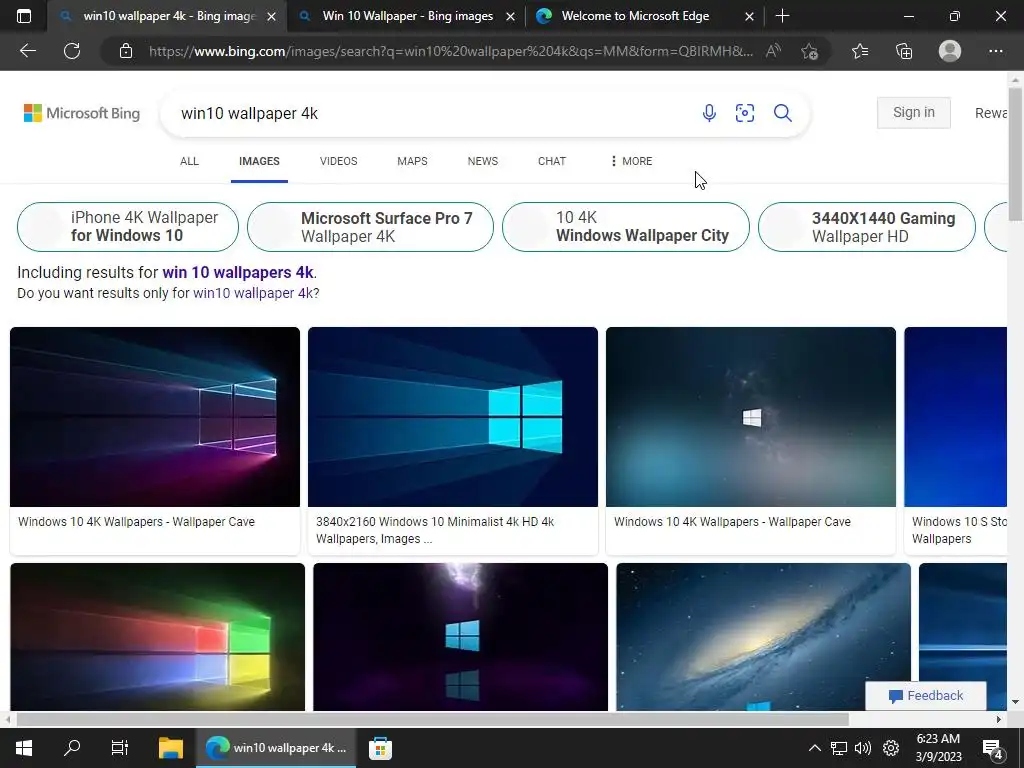Image resolution: width=1024 pixels, height=768 pixels.
Task: Open a new tab with plus icon
Action: pos(782,16)
